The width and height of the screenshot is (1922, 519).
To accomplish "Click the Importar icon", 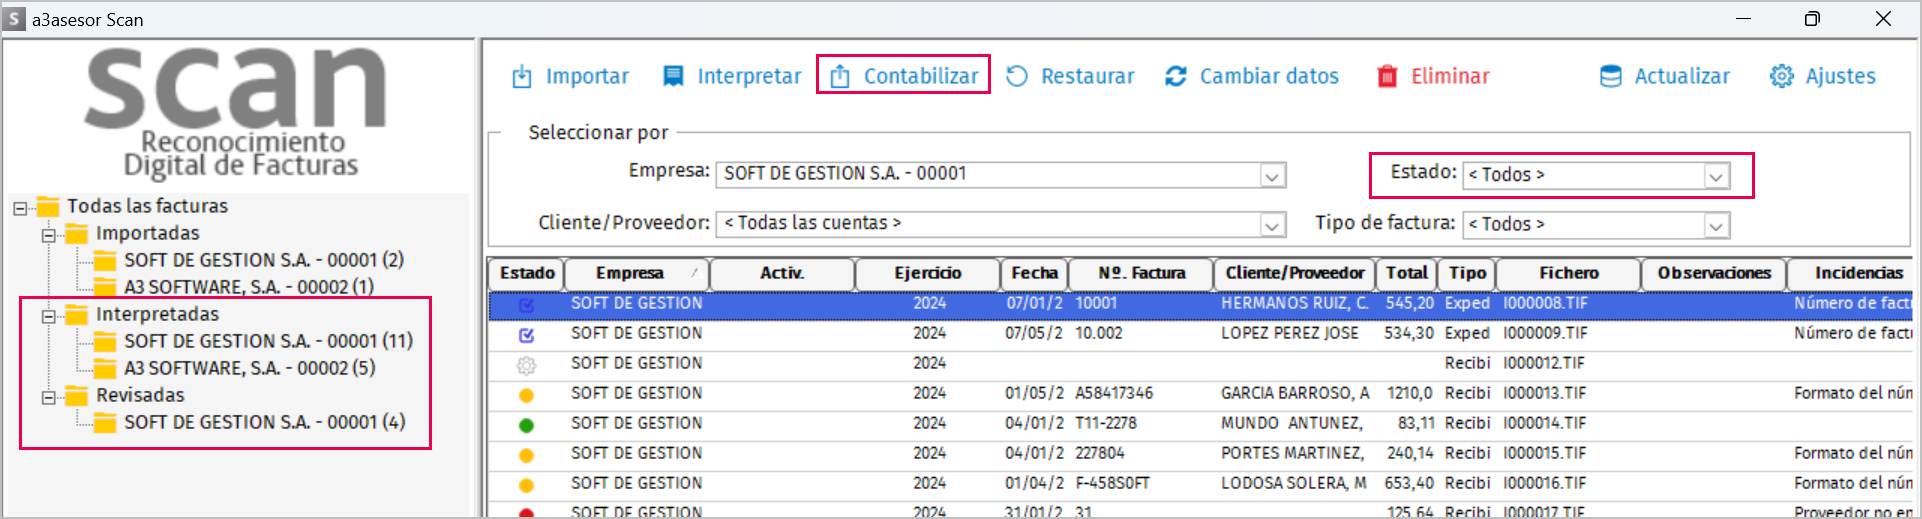I will tap(522, 77).
